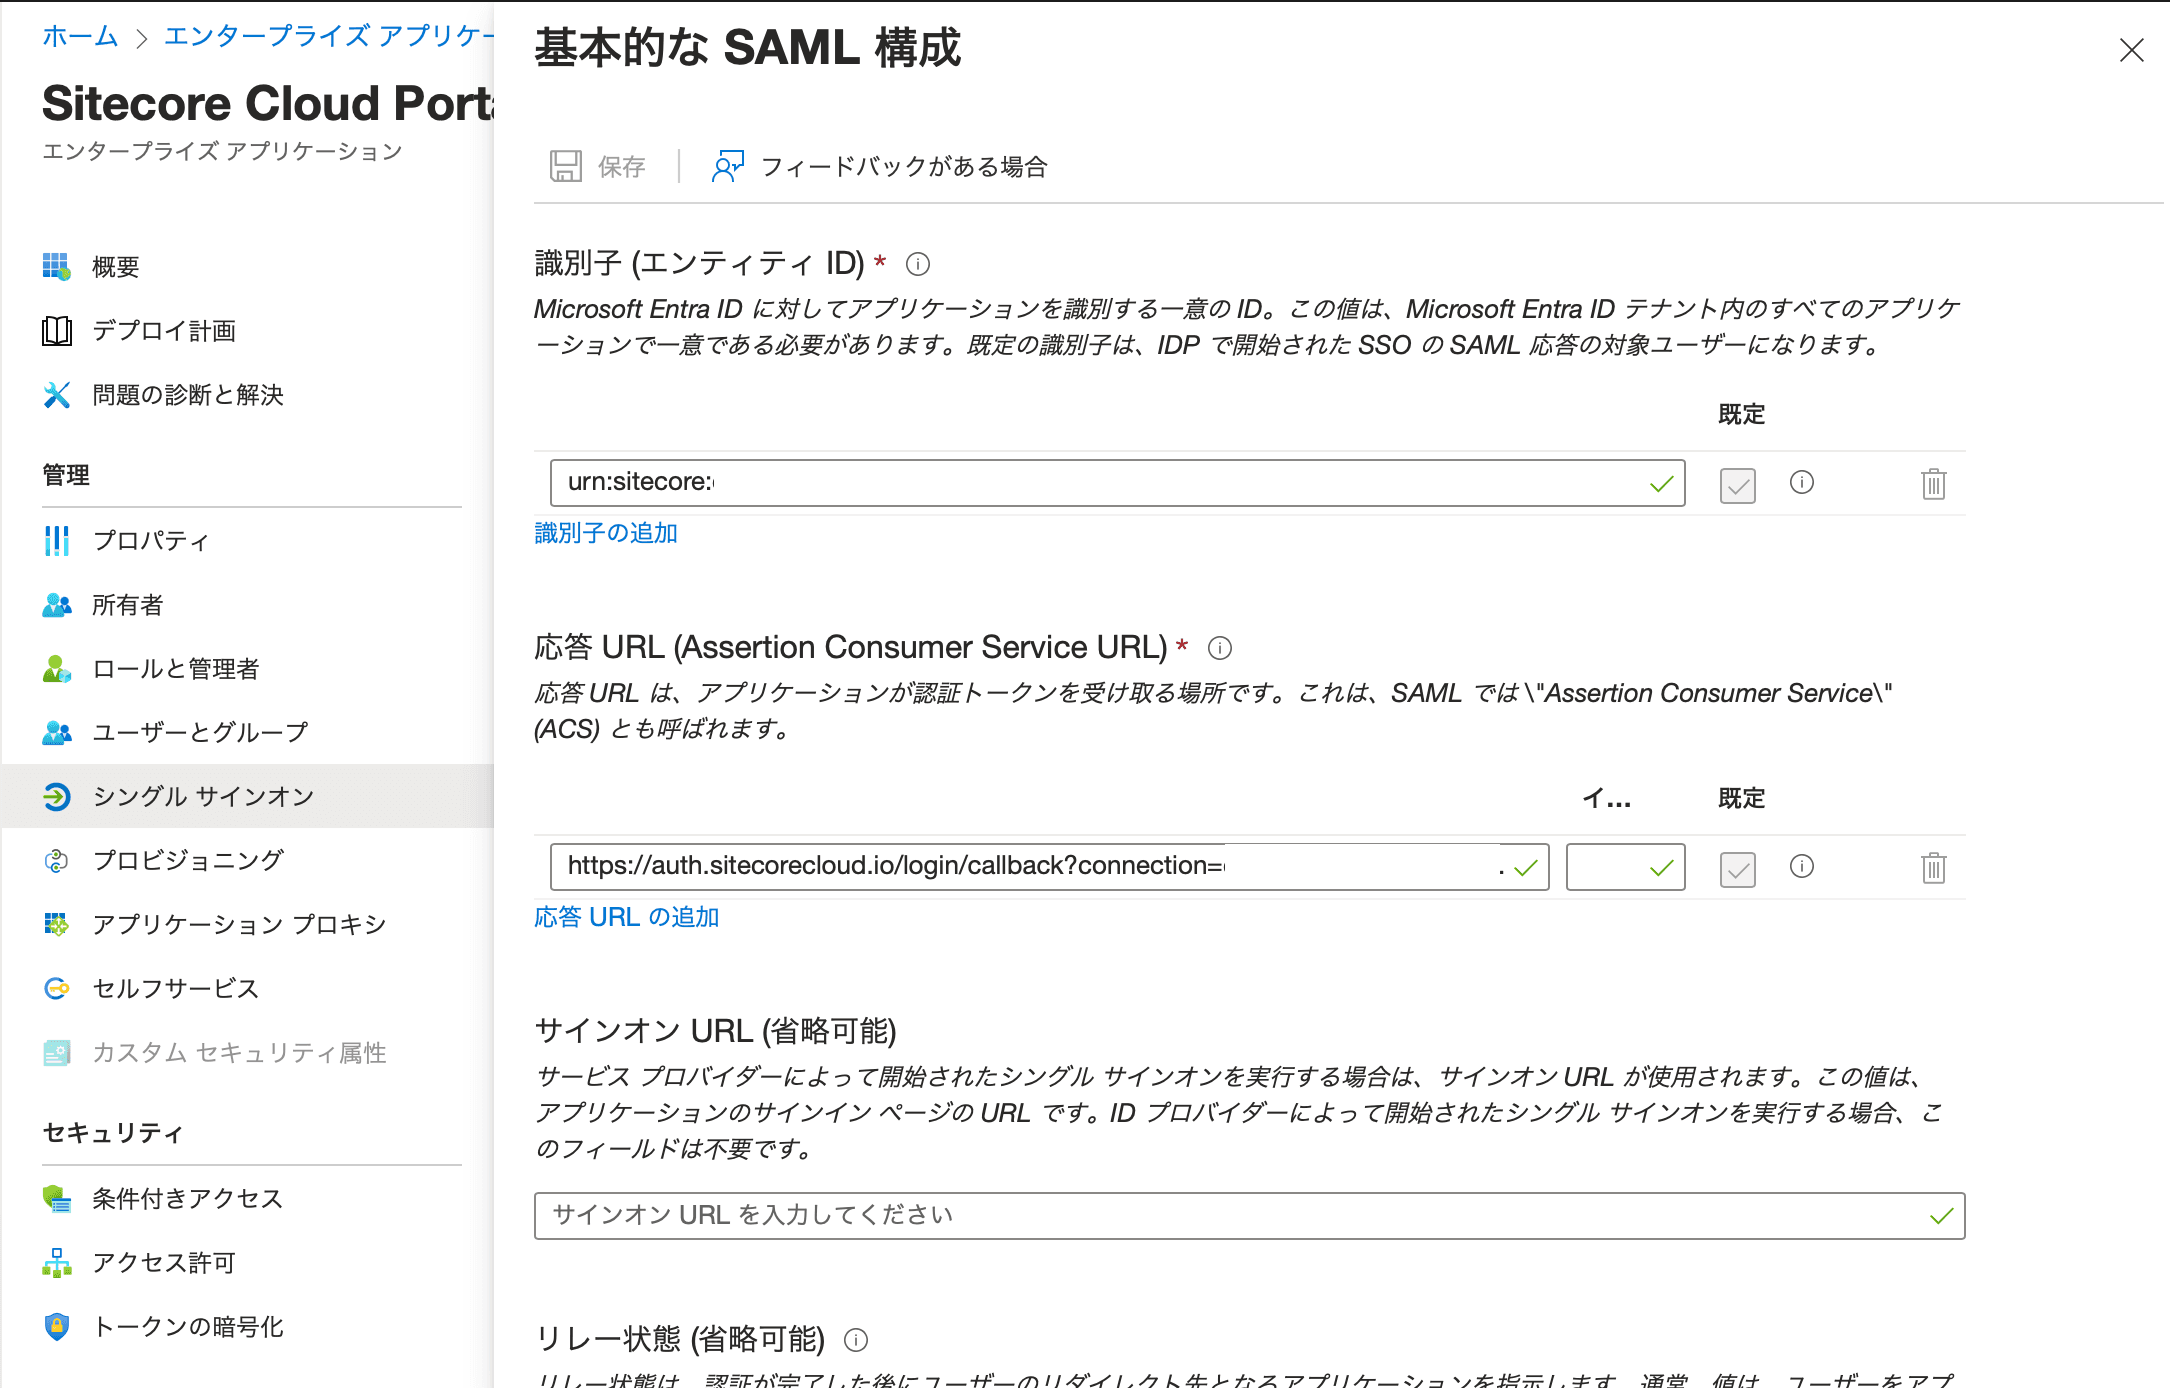
Task: Open 条件付きアクセス under セキュリティ
Action: pos(187,1198)
